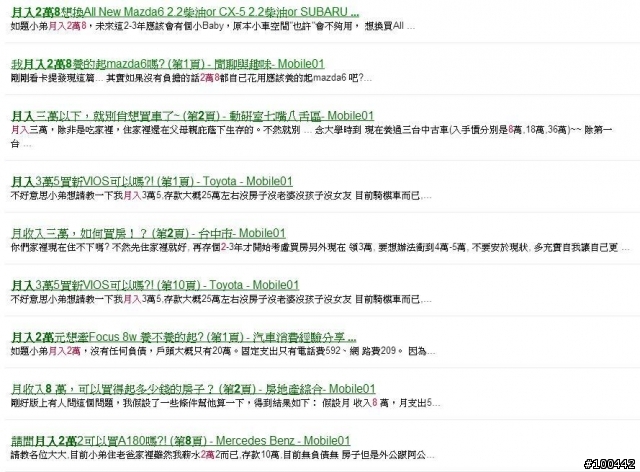Open the All New Mazda6 2.2柴油 or CX-5 result link
The height and width of the screenshot is (472, 640).
pos(185,12)
